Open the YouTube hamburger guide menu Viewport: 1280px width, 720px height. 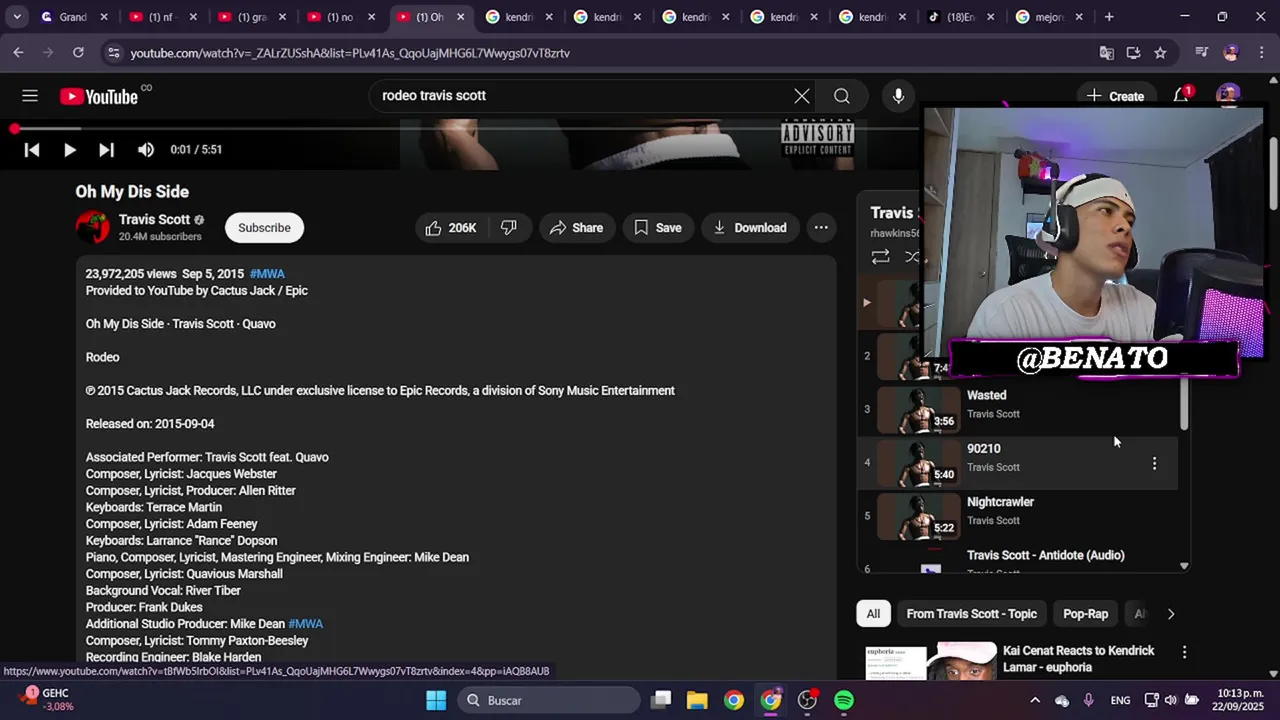pyautogui.click(x=30, y=96)
